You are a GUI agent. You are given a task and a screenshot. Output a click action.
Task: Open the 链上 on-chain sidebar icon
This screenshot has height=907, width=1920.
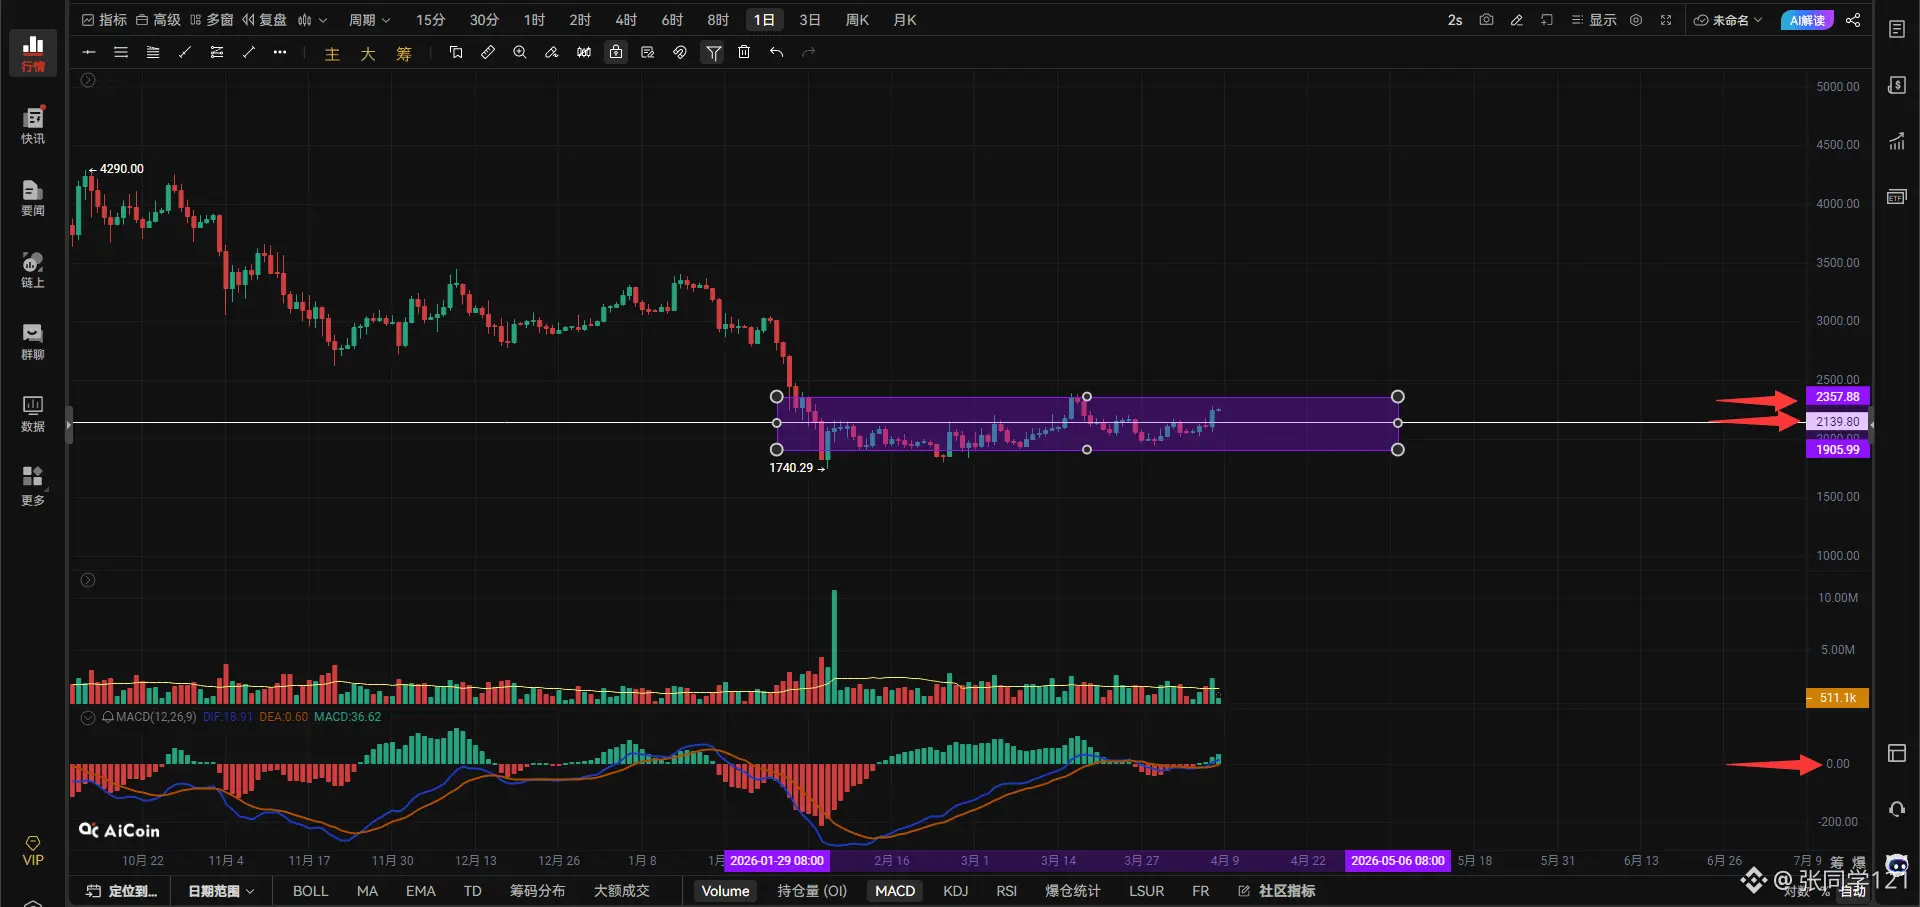pyautogui.click(x=33, y=269)
